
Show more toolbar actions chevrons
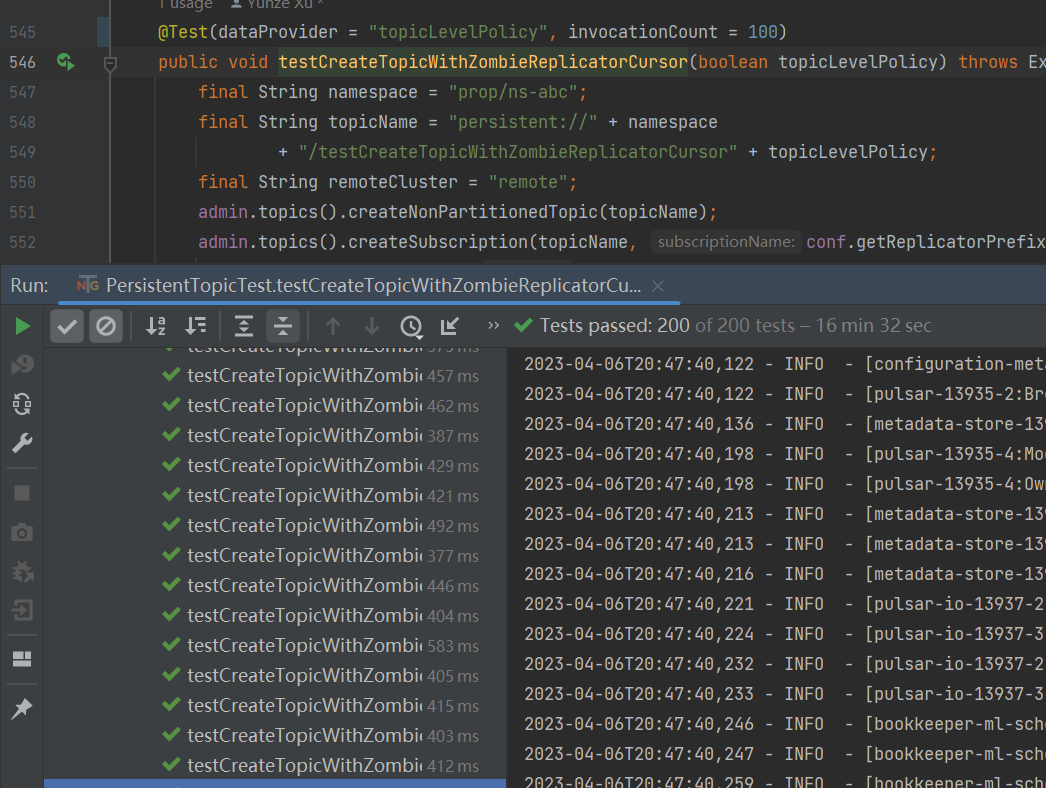click(493, 325)
